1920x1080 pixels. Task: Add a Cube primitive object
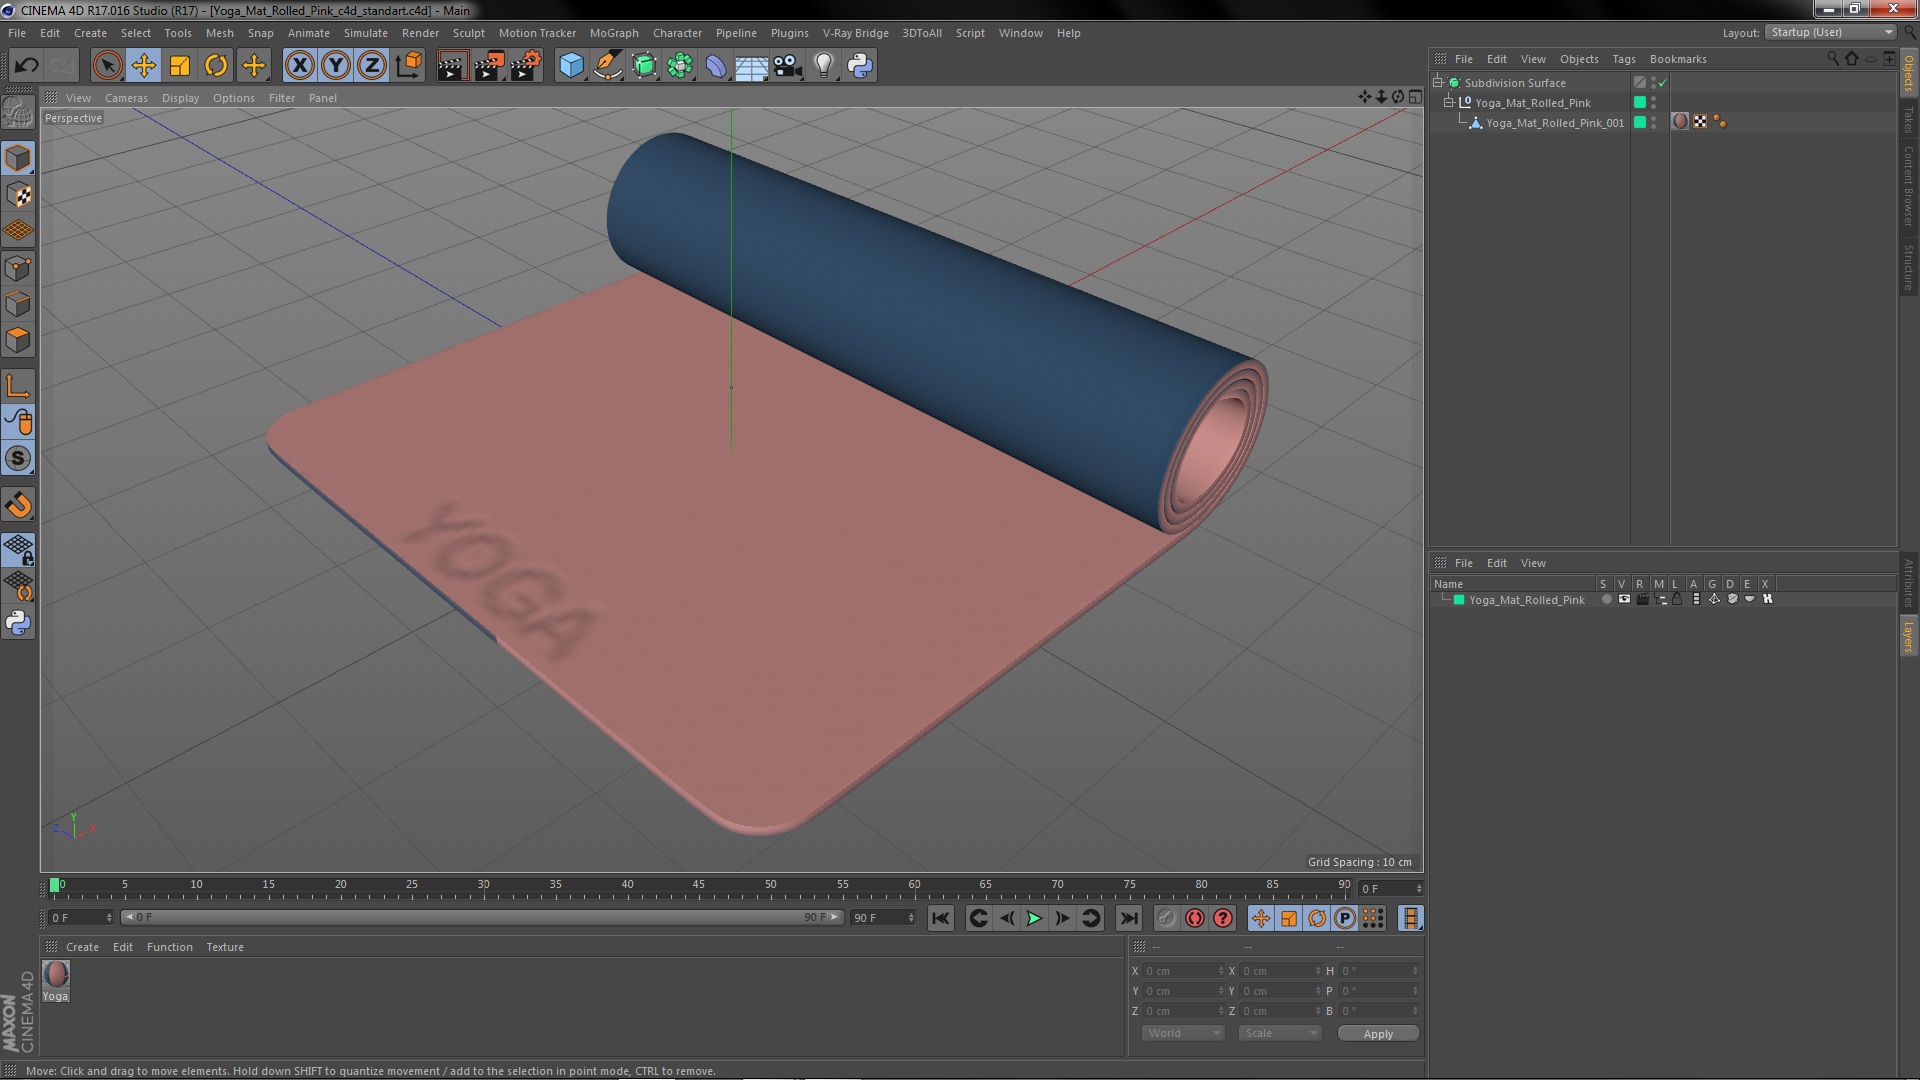(571, 66)
